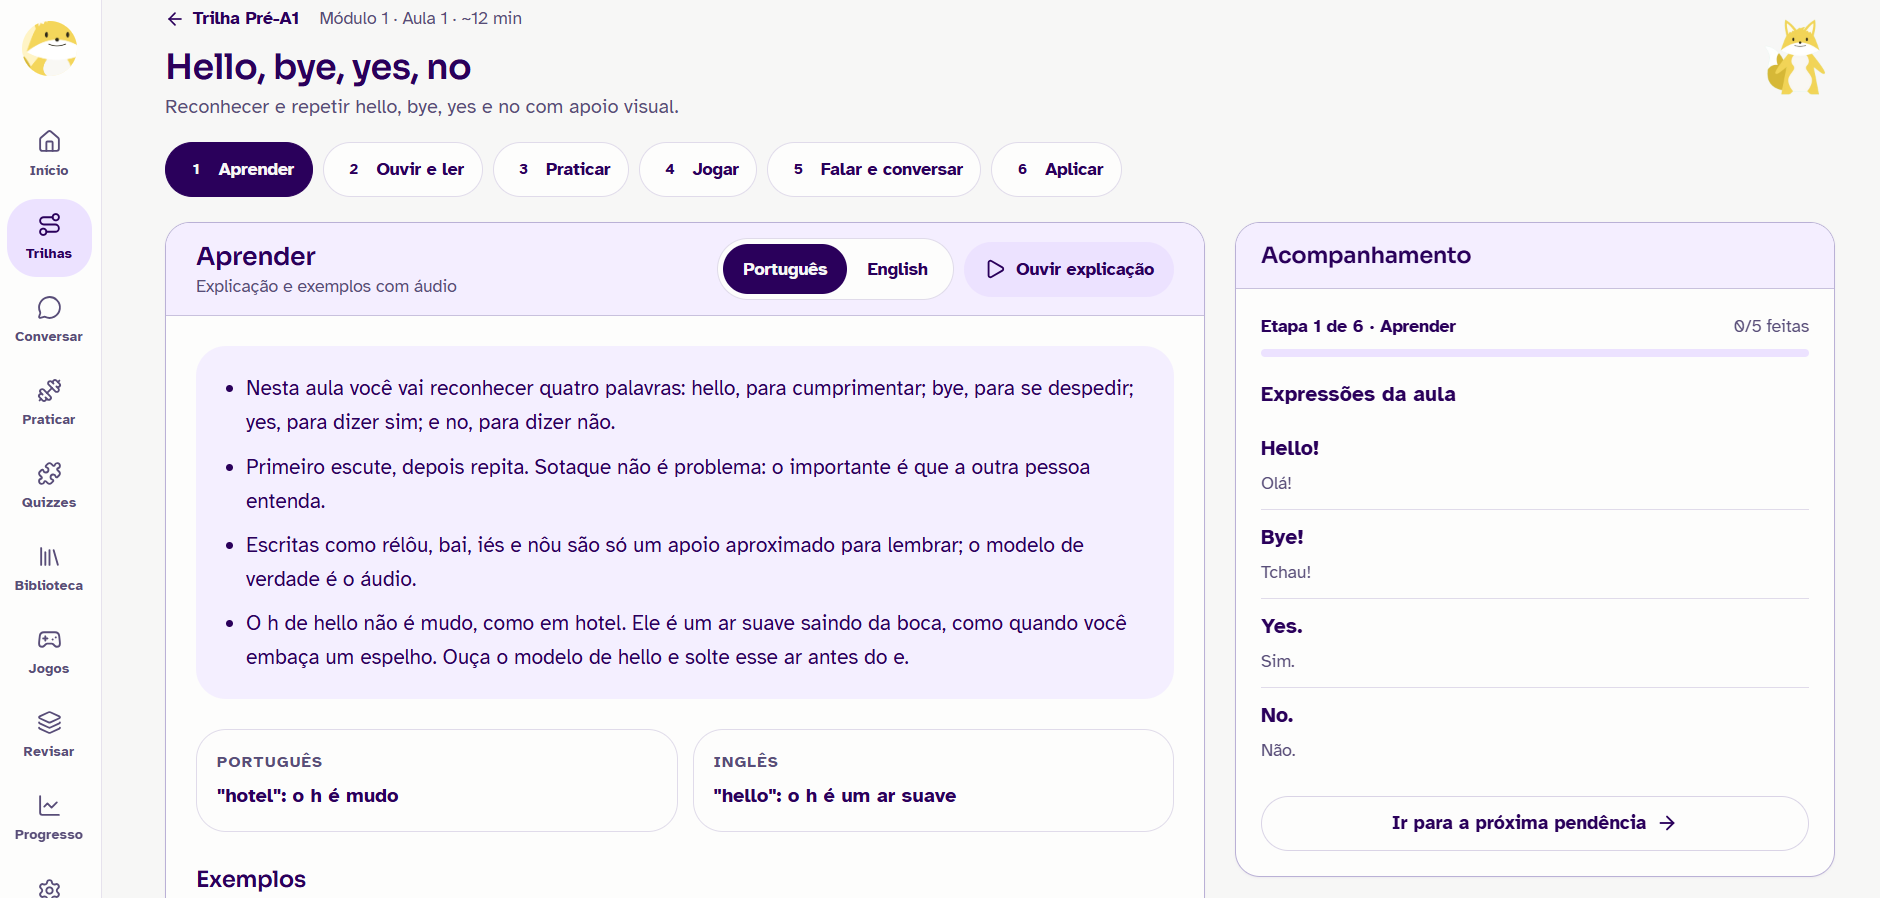Open Conversar chat bubble icon

point(49,307)
